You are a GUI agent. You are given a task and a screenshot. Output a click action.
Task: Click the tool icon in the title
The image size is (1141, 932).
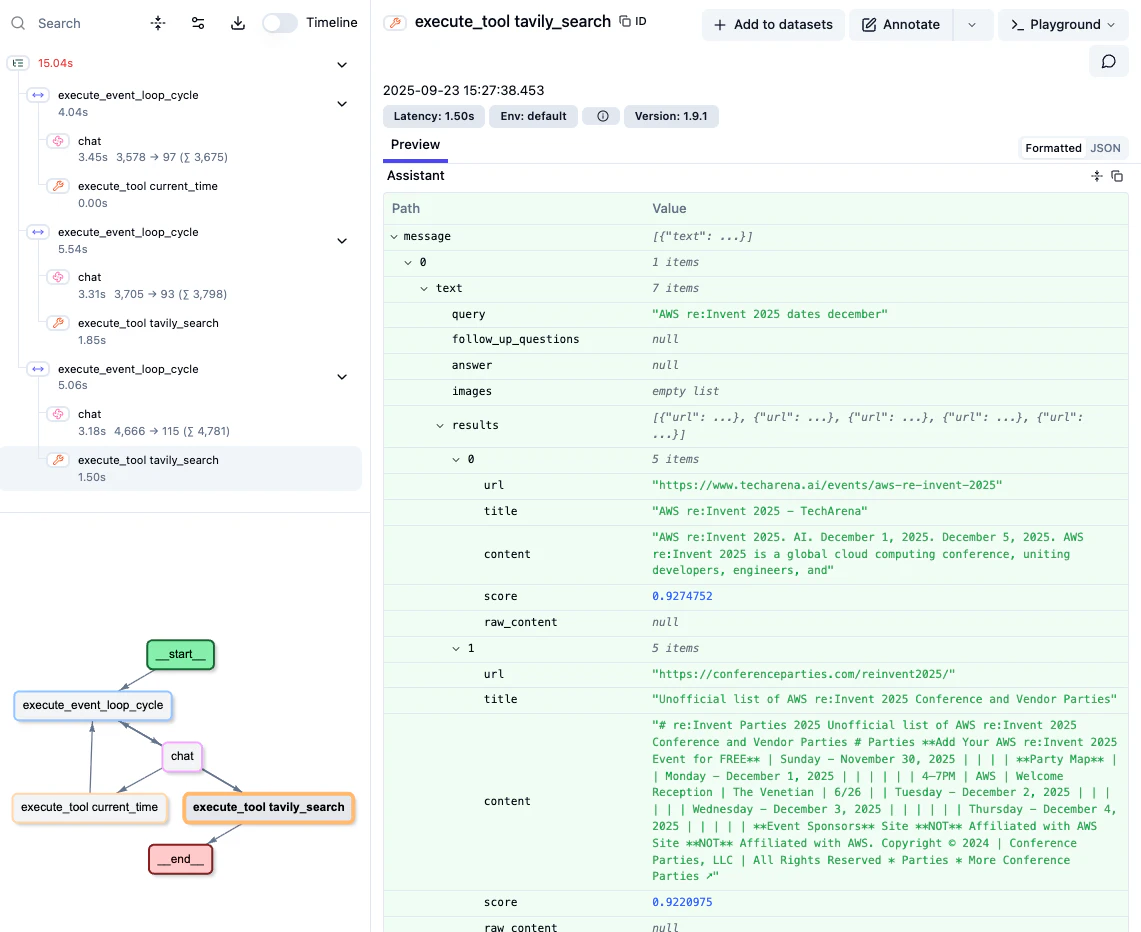coord(395,23)
